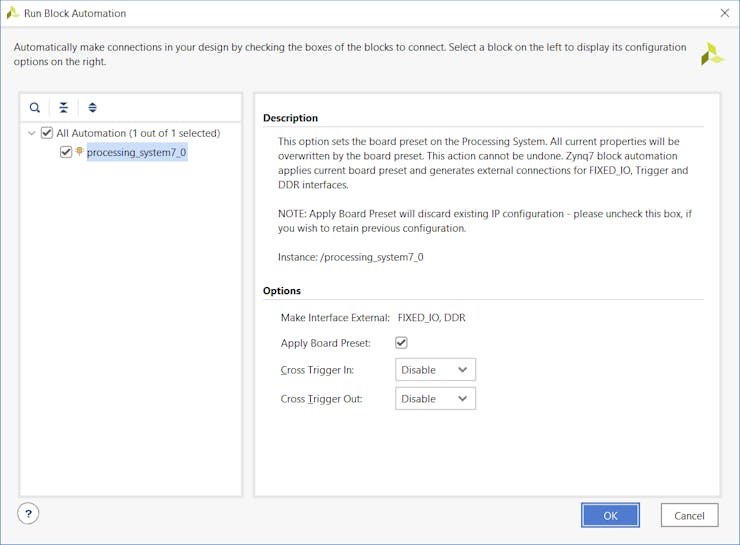Screen dimensions: 740x545
Task: Close the Run Block Automation dialog
Action: (x=725, y=13)
